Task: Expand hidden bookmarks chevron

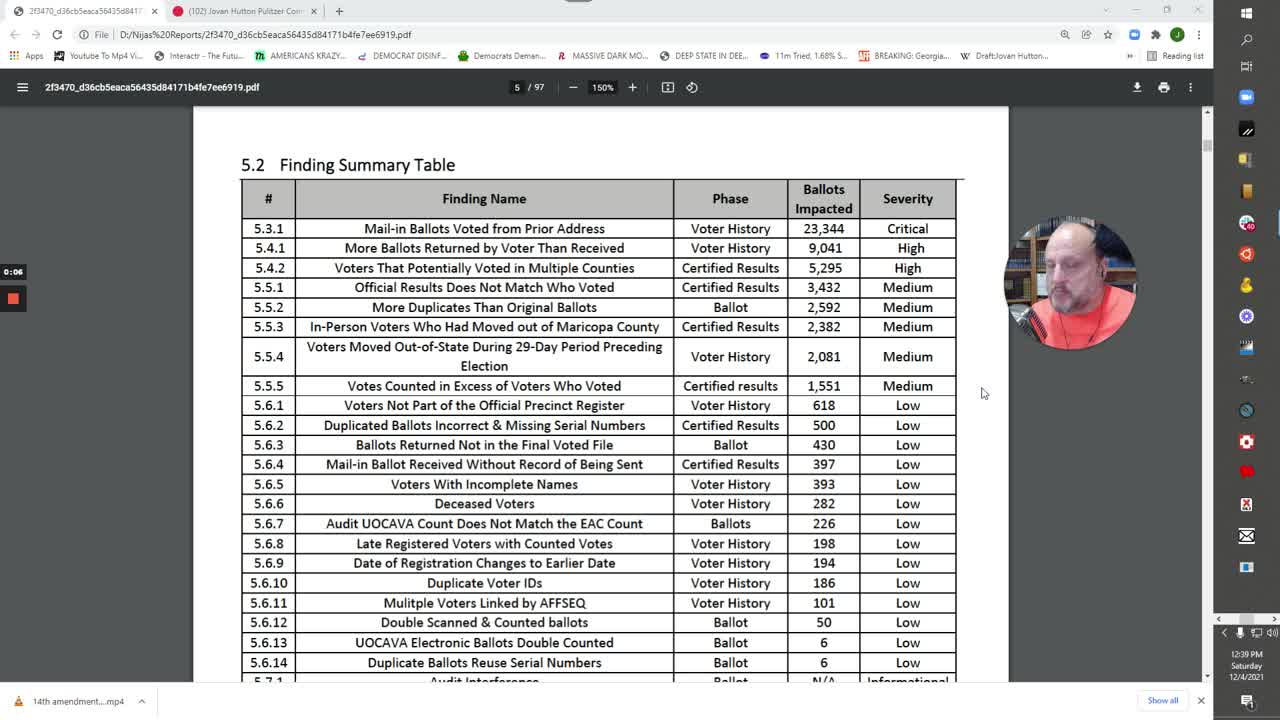Action: click(1130, 56)
